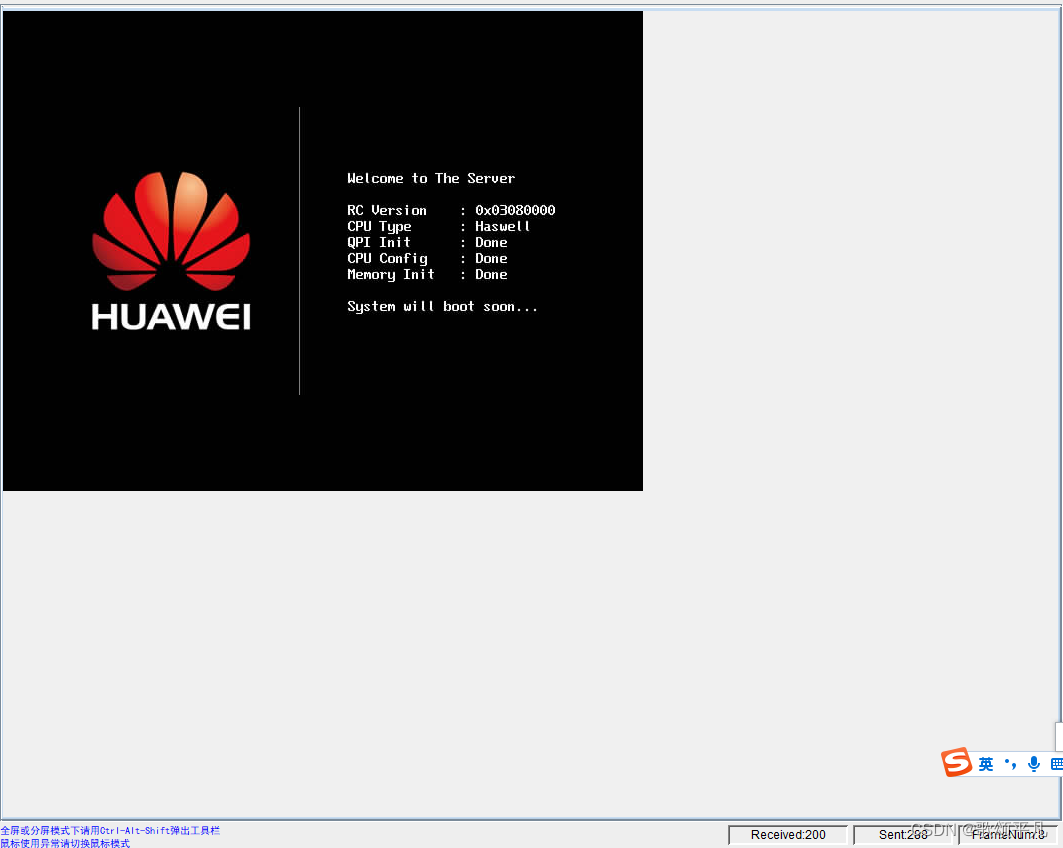The height and width of the screenshot is (848, 1063).
Task: Toggle the 英 English input mode
Action: (x=986, y=765)
